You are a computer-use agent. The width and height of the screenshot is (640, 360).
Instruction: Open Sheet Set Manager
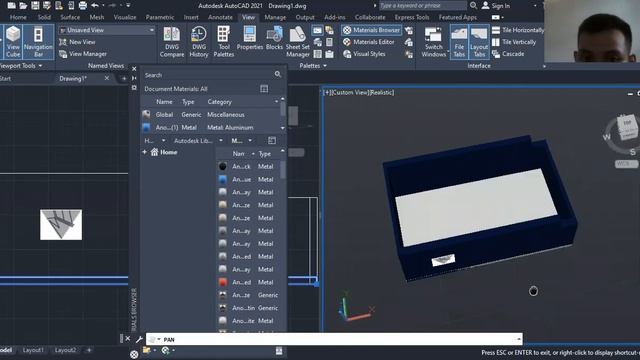298,42
